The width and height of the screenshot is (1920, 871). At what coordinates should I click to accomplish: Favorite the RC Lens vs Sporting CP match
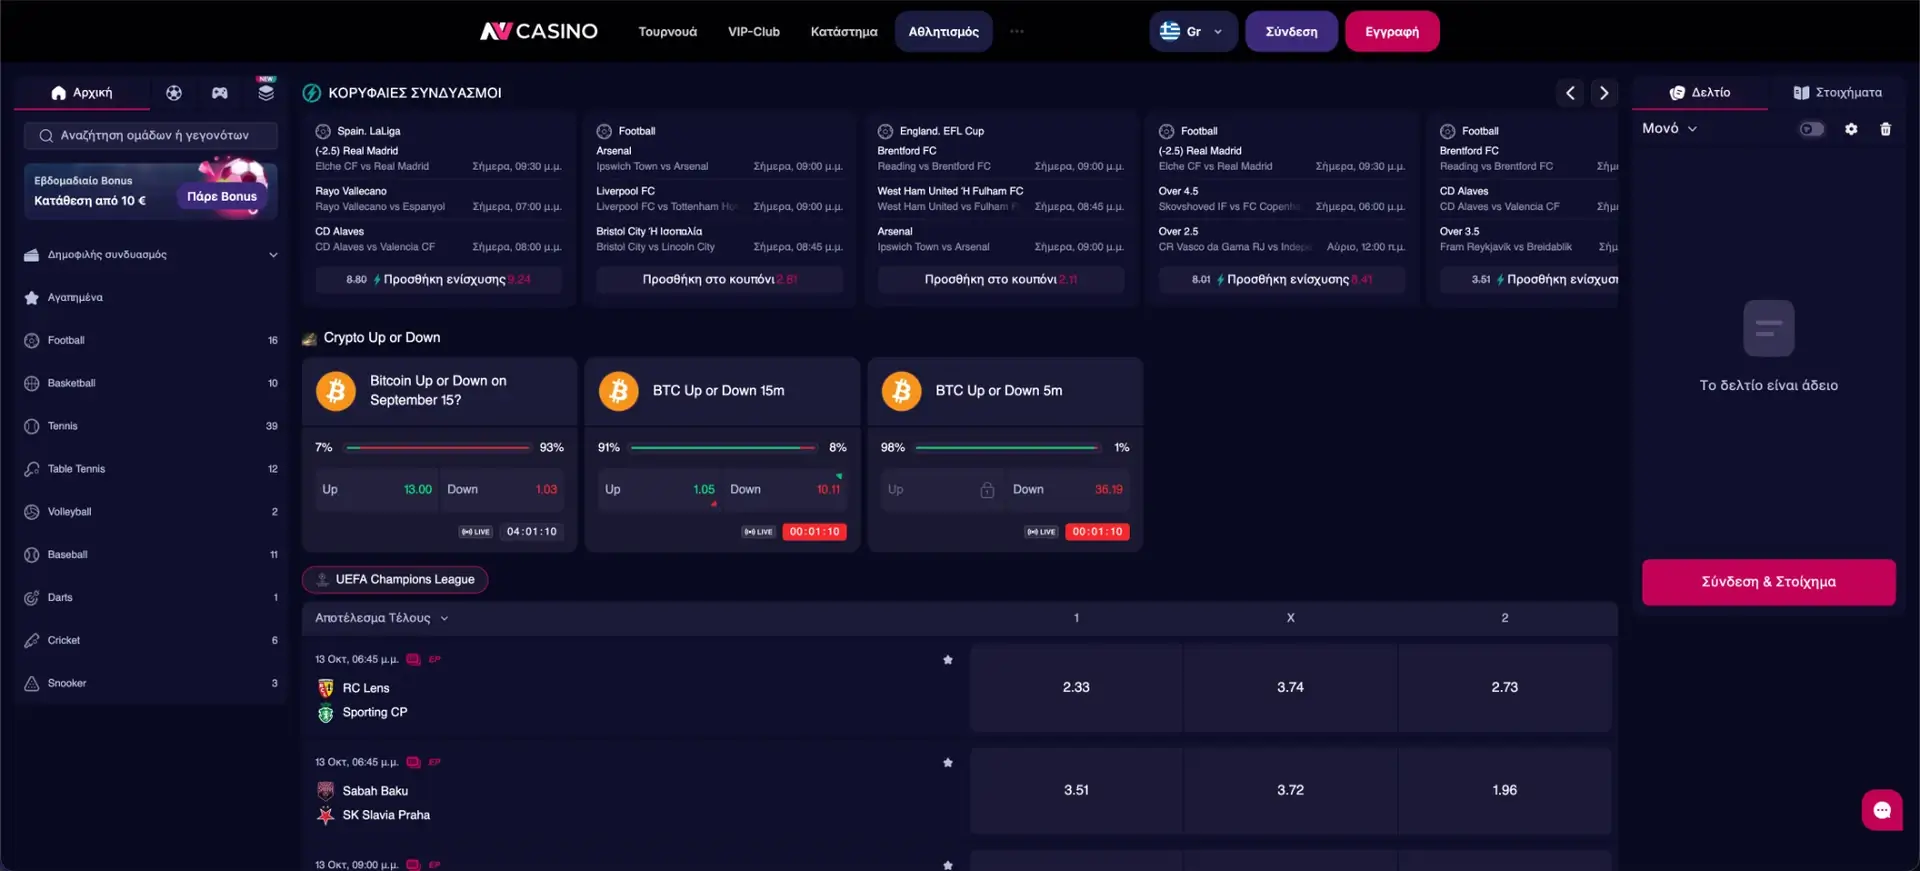tap(948, 660)
